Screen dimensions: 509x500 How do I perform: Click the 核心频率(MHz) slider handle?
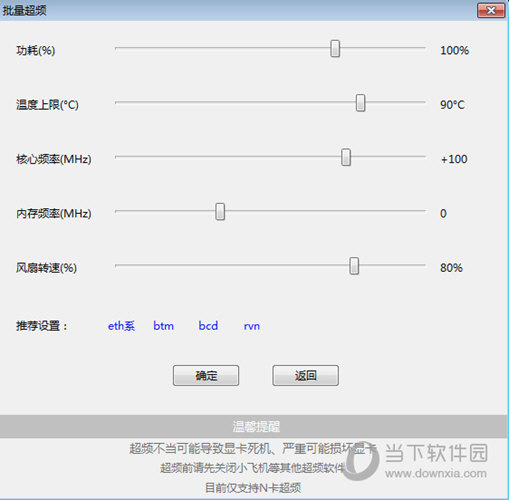(x=346, y=157)
